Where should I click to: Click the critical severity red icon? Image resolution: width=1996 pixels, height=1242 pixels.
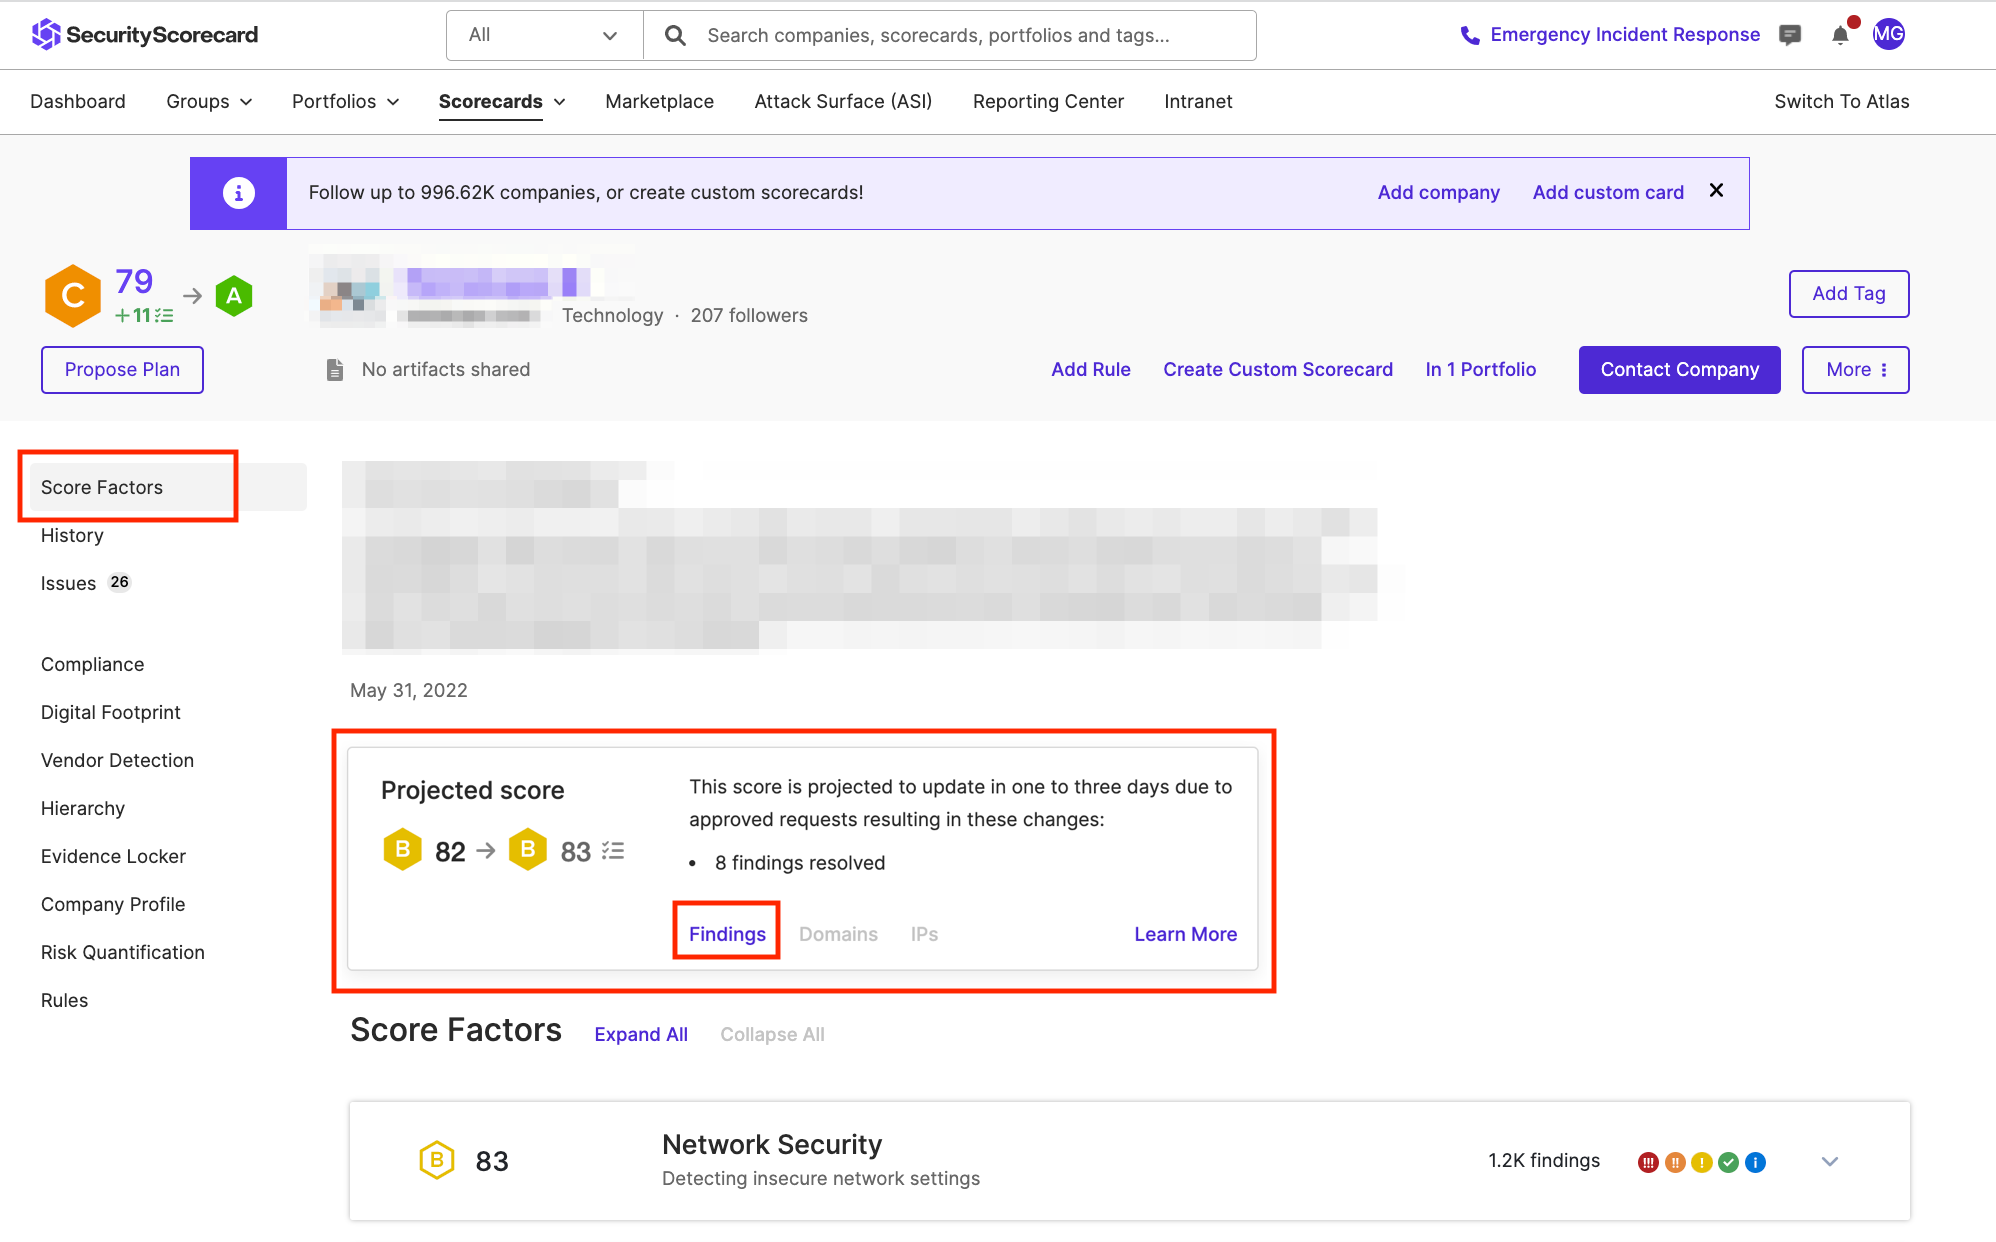click(x=1648, y=1162)
